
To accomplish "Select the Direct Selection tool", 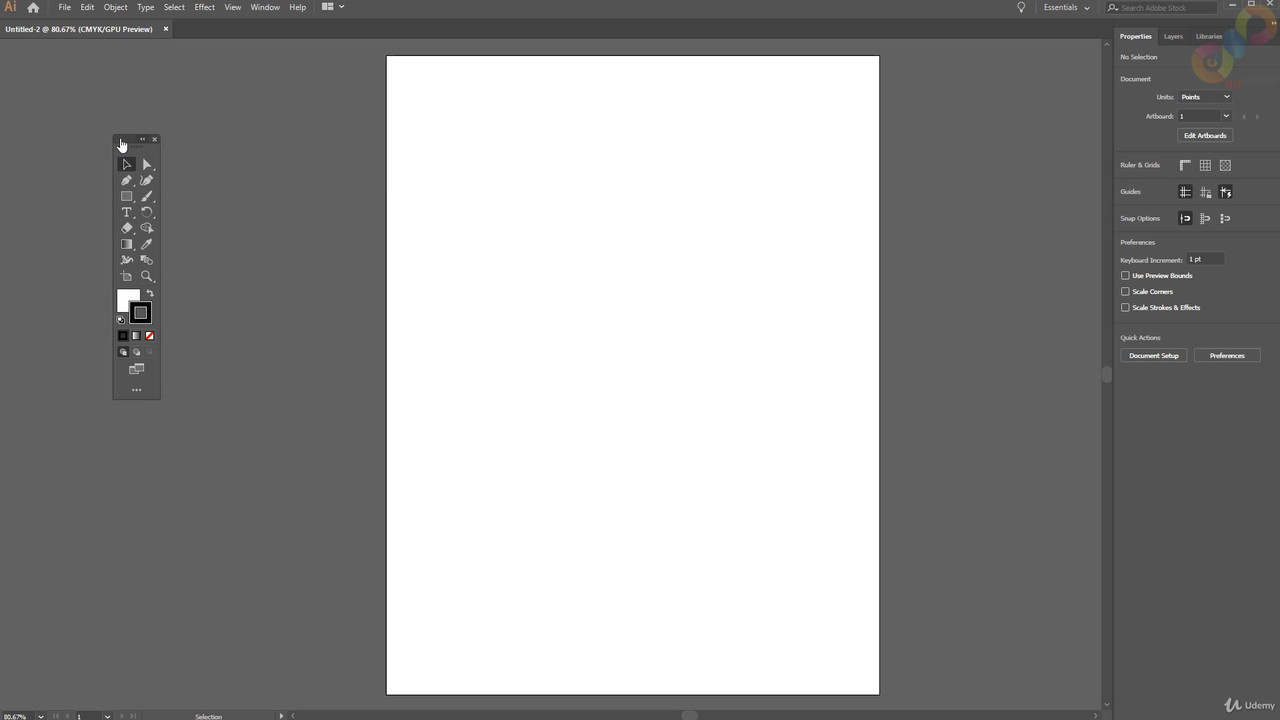I will coord(146,164).
